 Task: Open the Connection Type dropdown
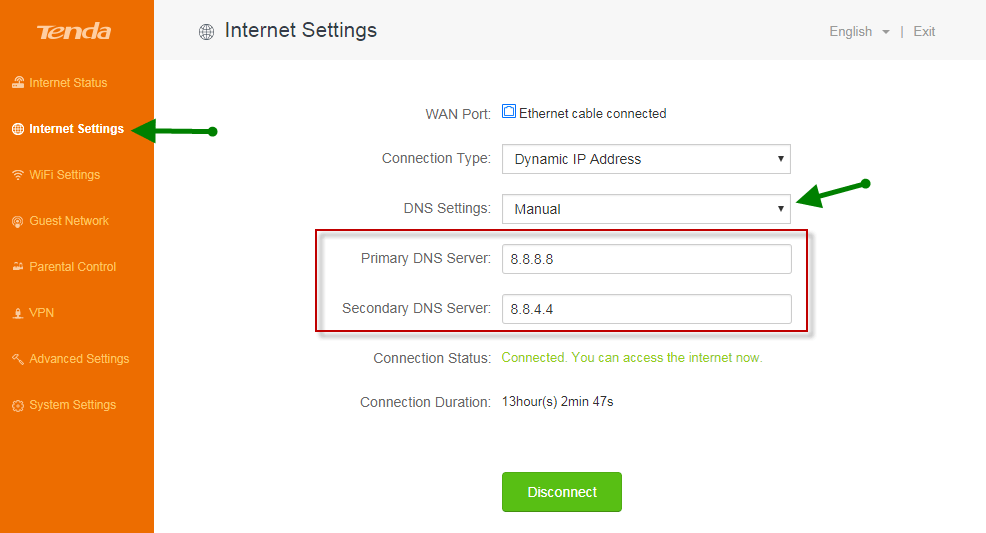tap(646, 159)
